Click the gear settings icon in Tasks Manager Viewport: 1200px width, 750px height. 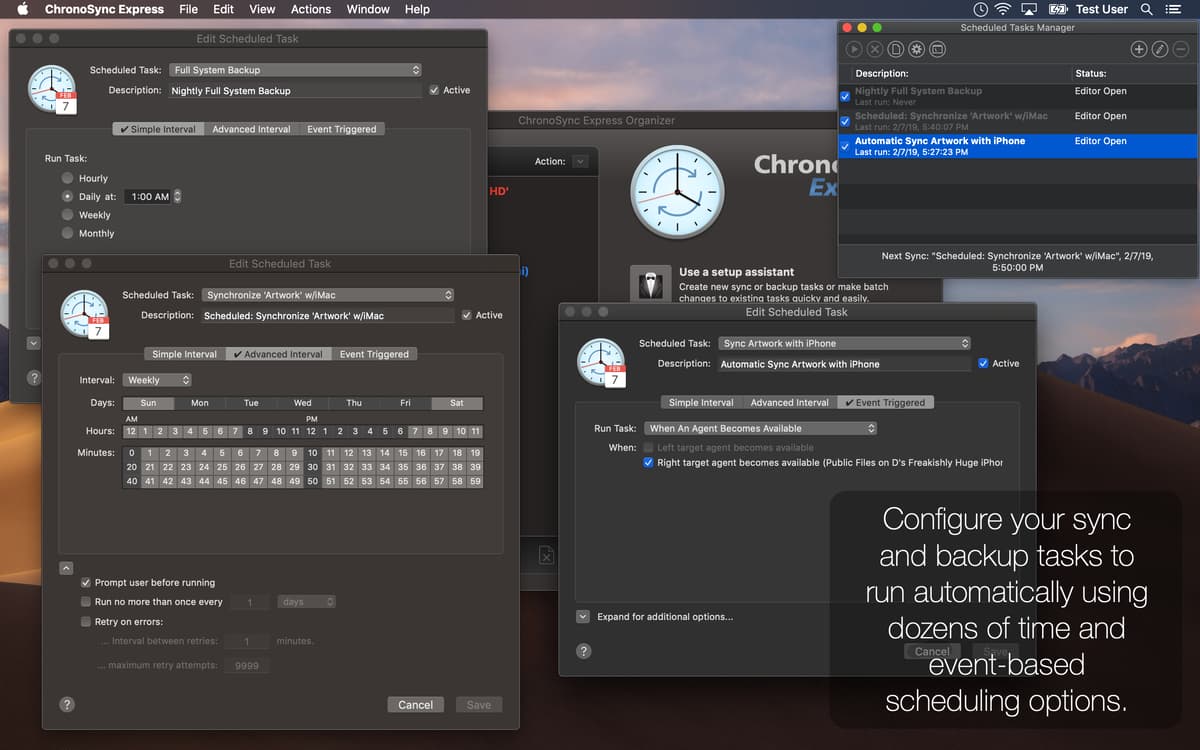point(916,48)
